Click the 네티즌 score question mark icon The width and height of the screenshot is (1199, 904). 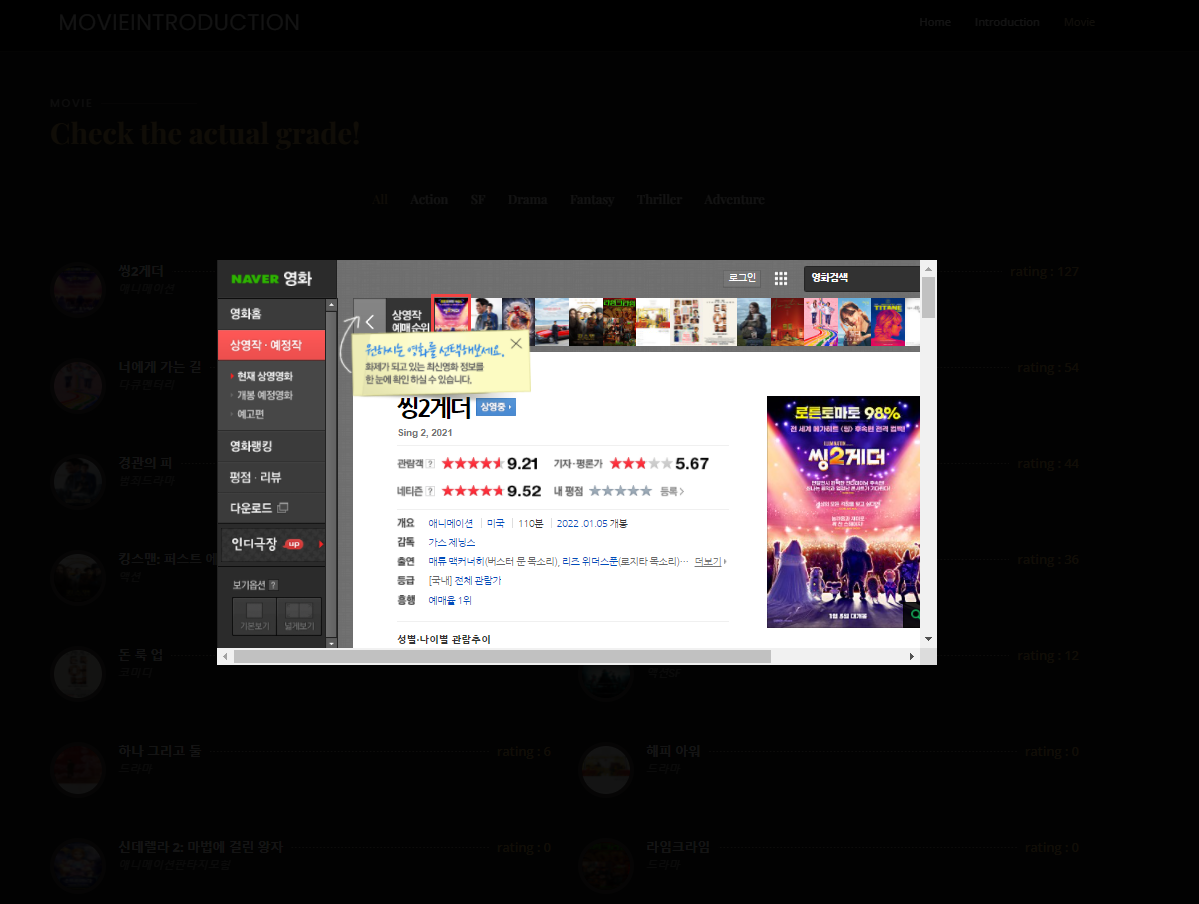(430, 490)
